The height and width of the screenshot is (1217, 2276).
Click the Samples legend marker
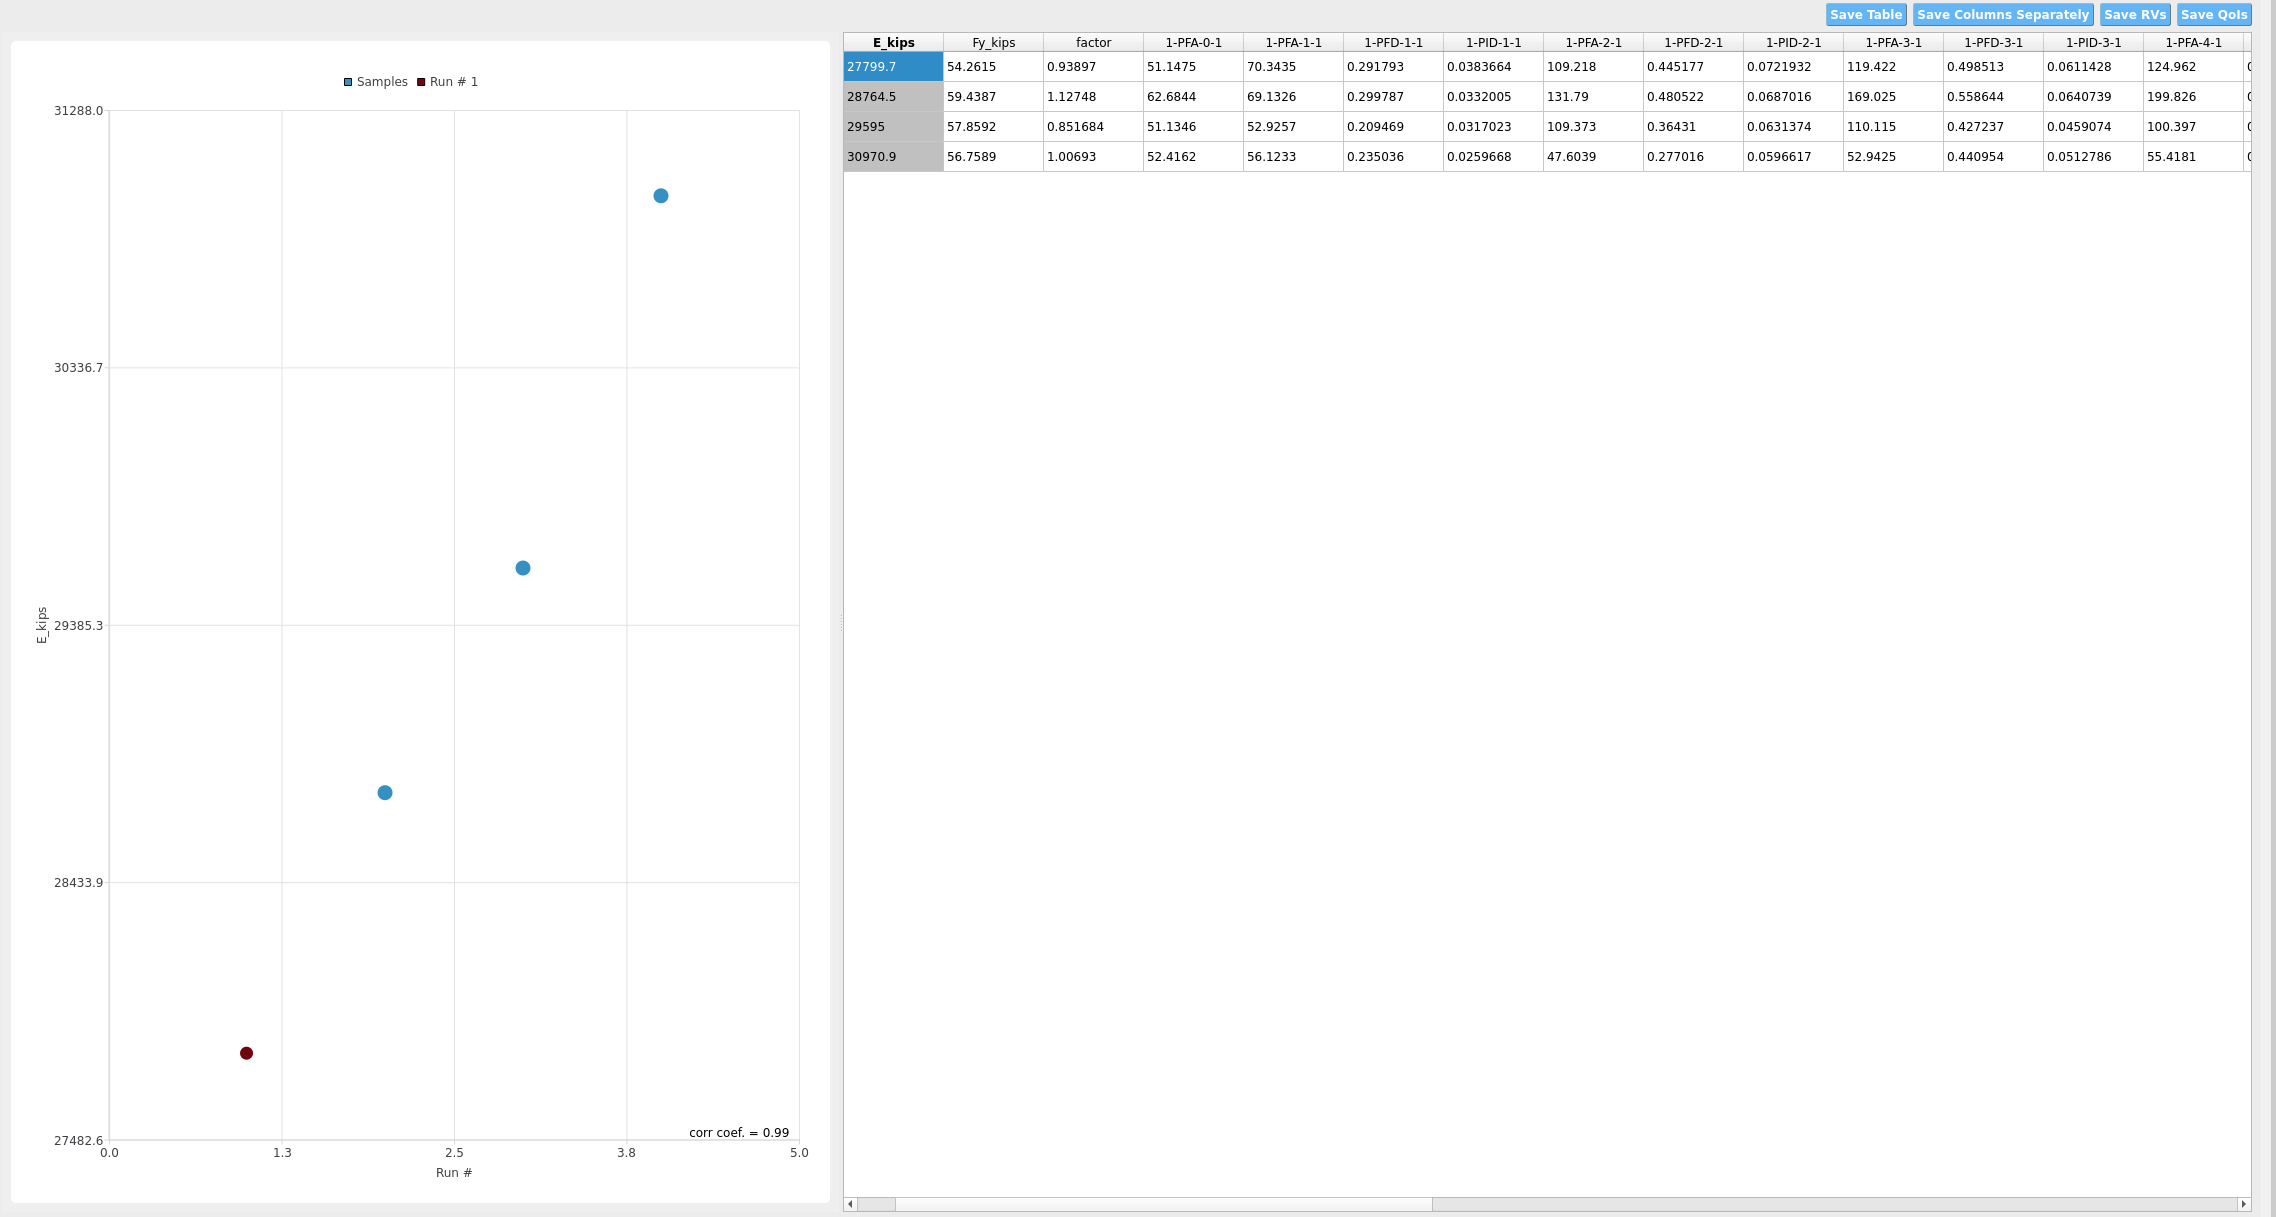click(x=348, y=82)
